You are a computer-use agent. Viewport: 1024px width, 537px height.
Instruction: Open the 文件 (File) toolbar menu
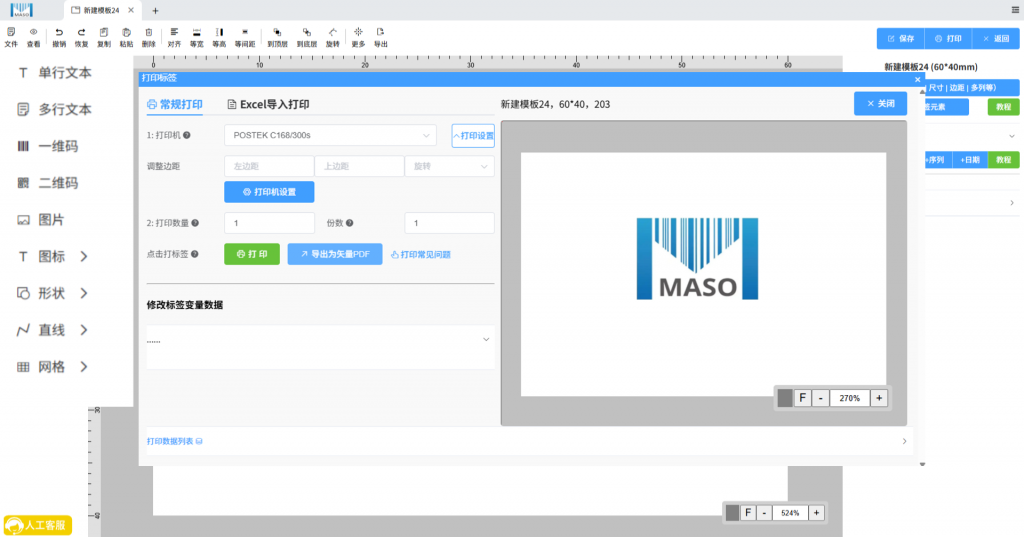click(11, 37)
